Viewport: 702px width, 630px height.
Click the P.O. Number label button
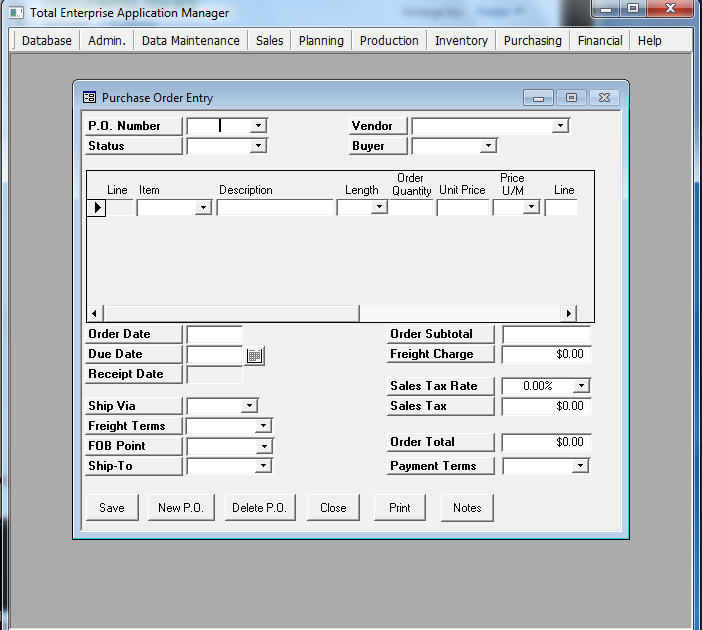[x=133, y=126]
